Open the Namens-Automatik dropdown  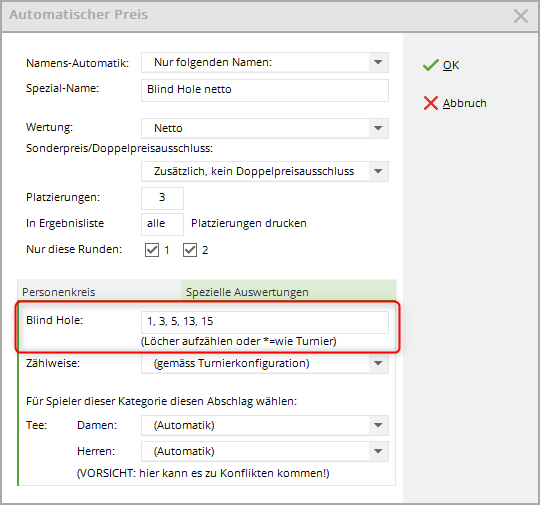point(378,62)
